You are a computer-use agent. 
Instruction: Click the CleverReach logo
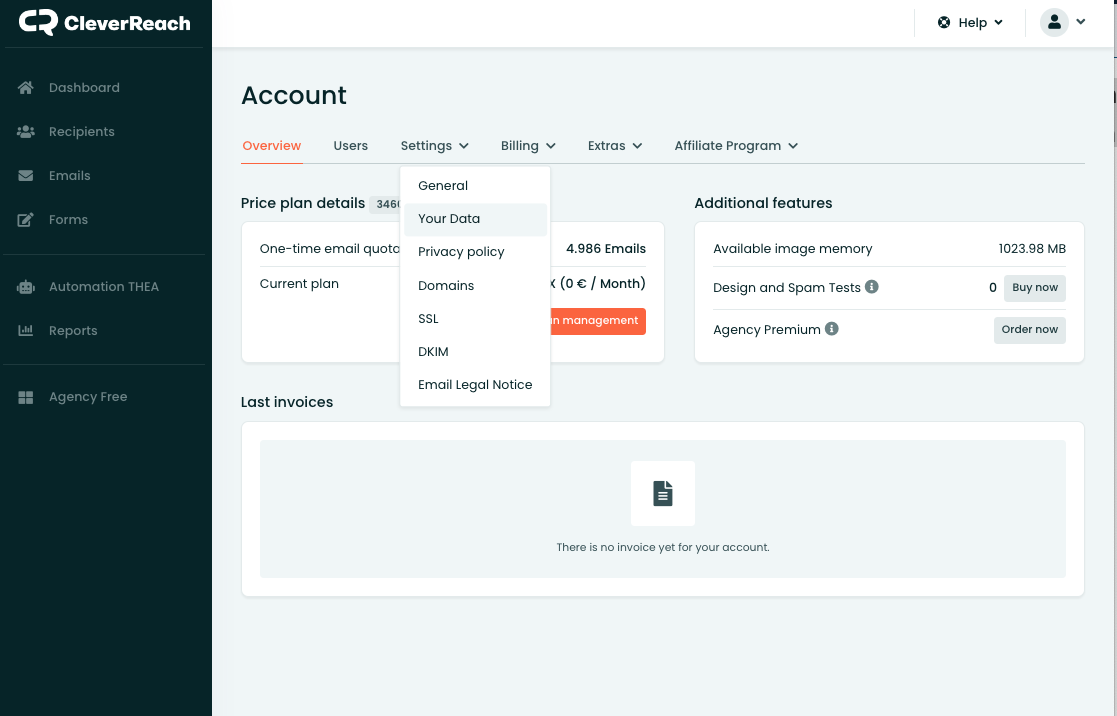pos(103,22)
